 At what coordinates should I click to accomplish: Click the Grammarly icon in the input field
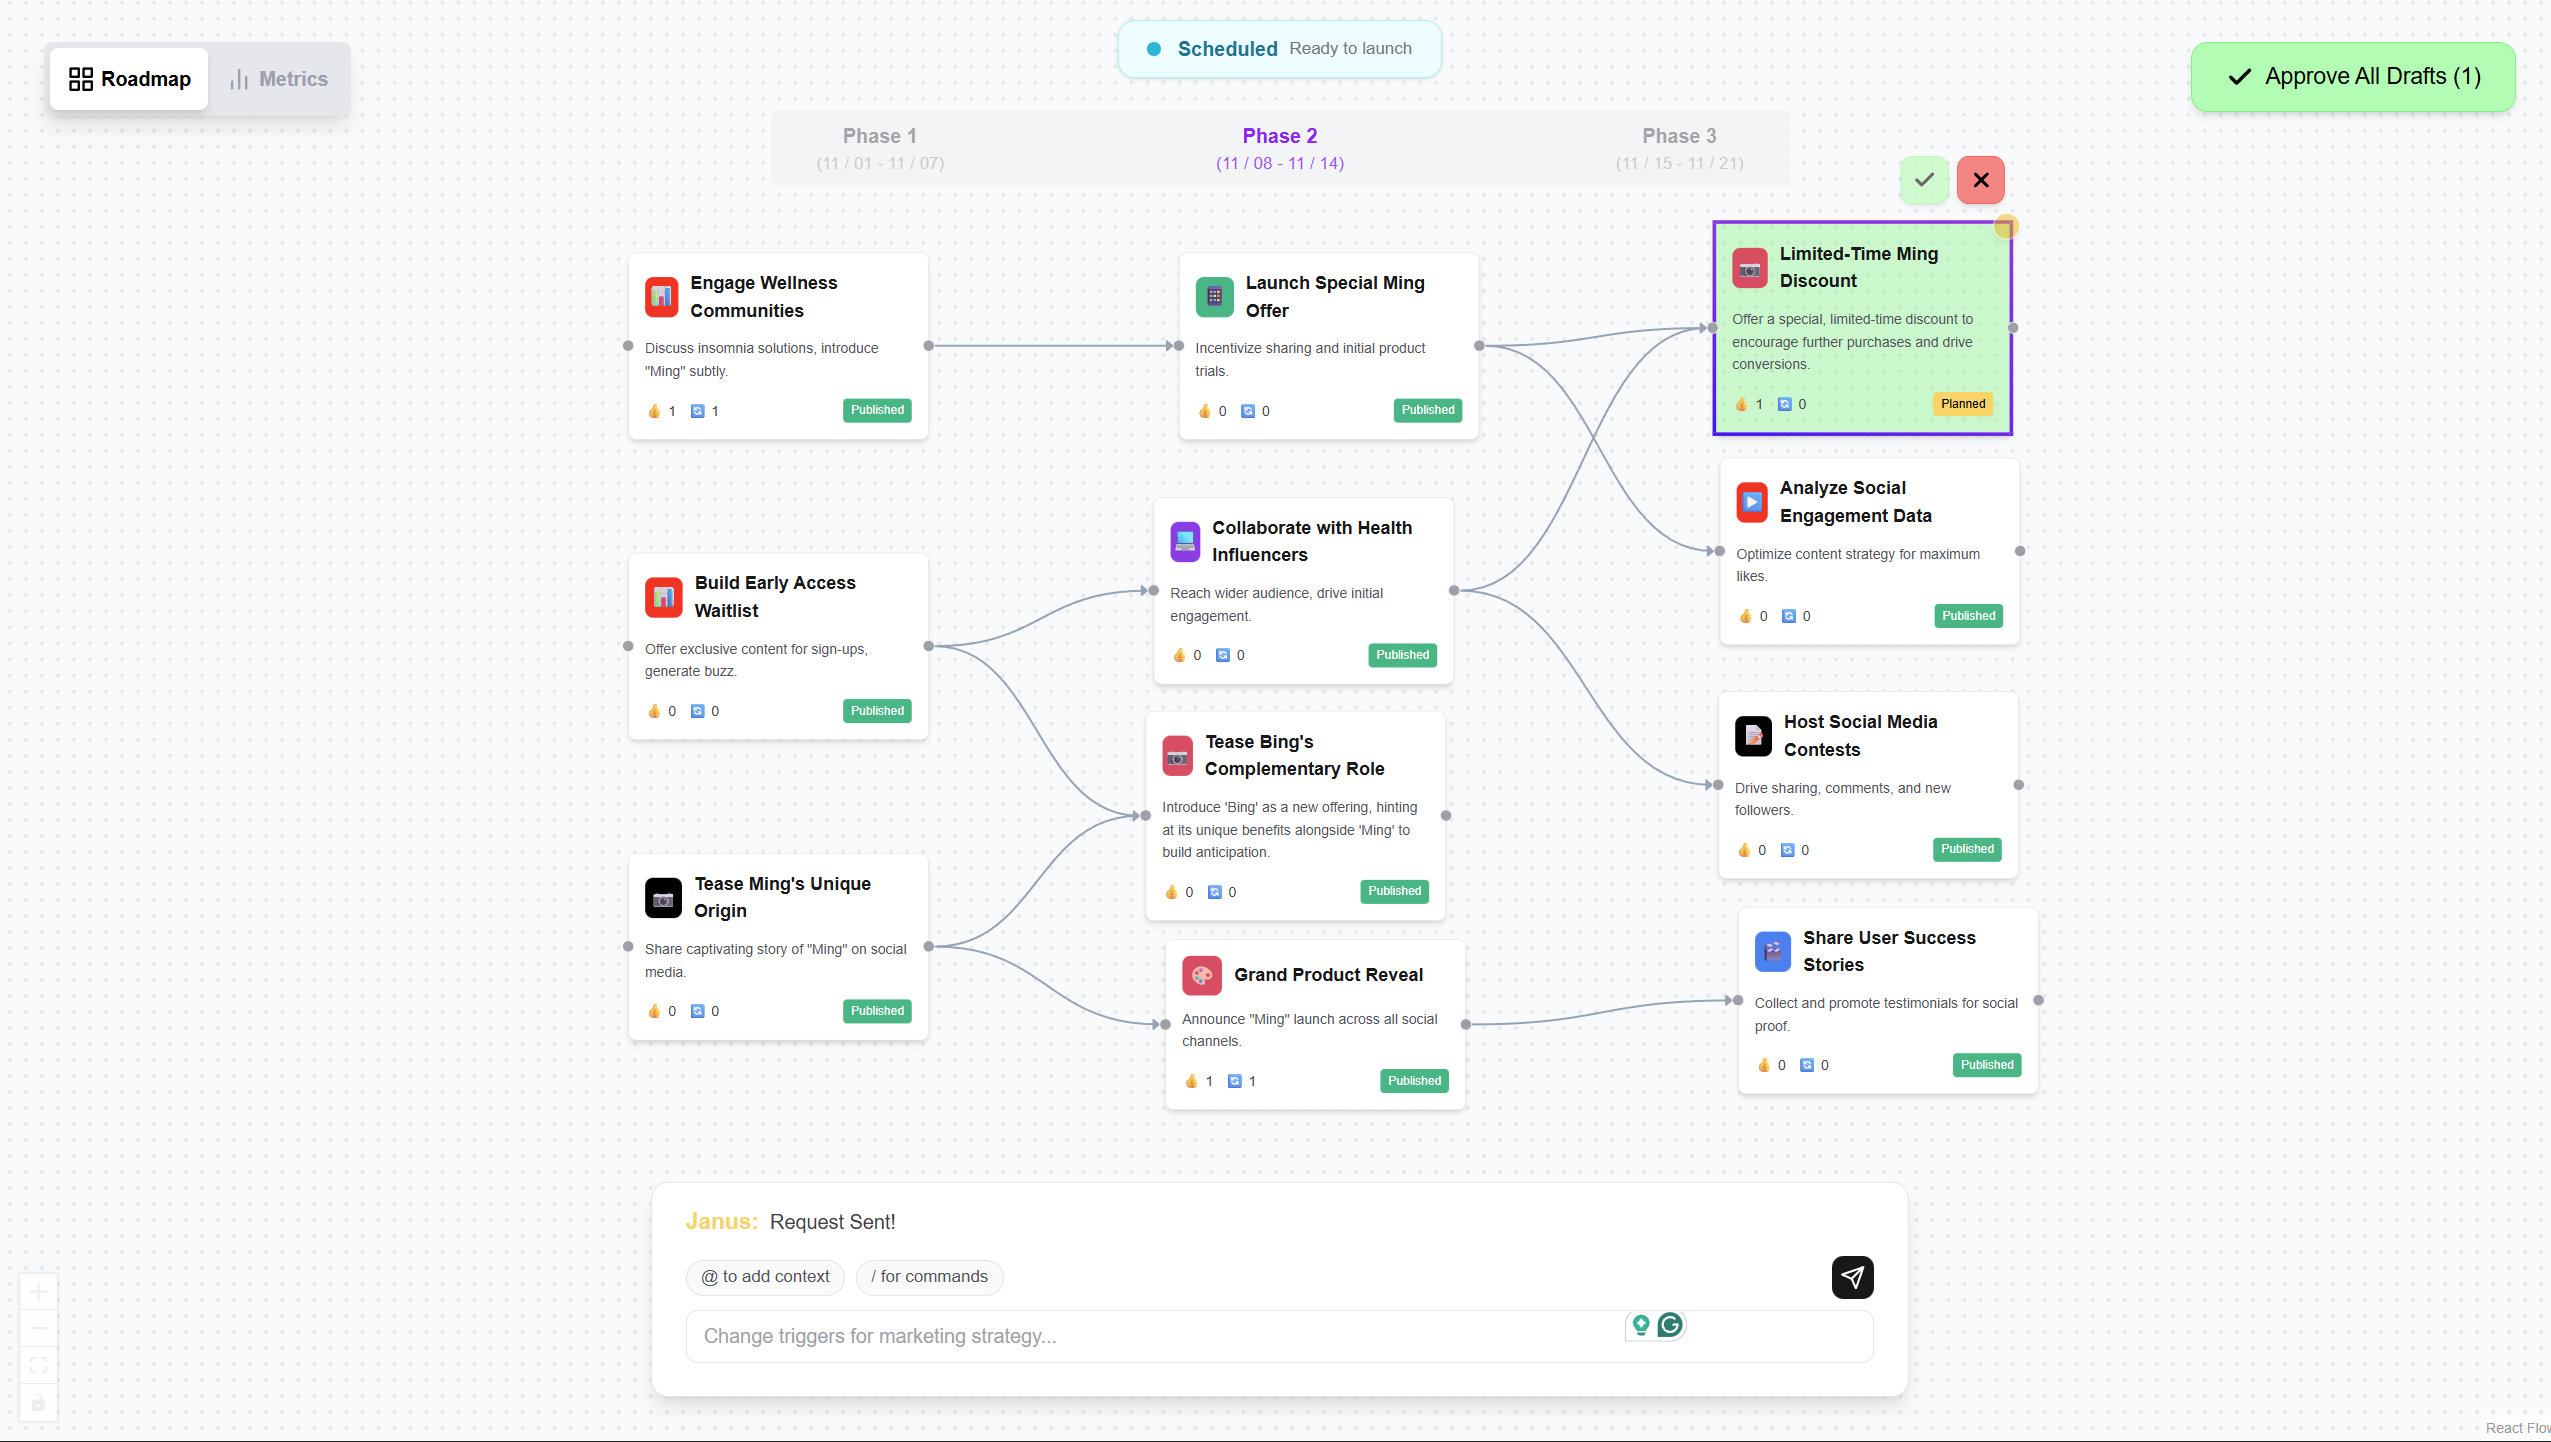[x=1669, y=1325]
